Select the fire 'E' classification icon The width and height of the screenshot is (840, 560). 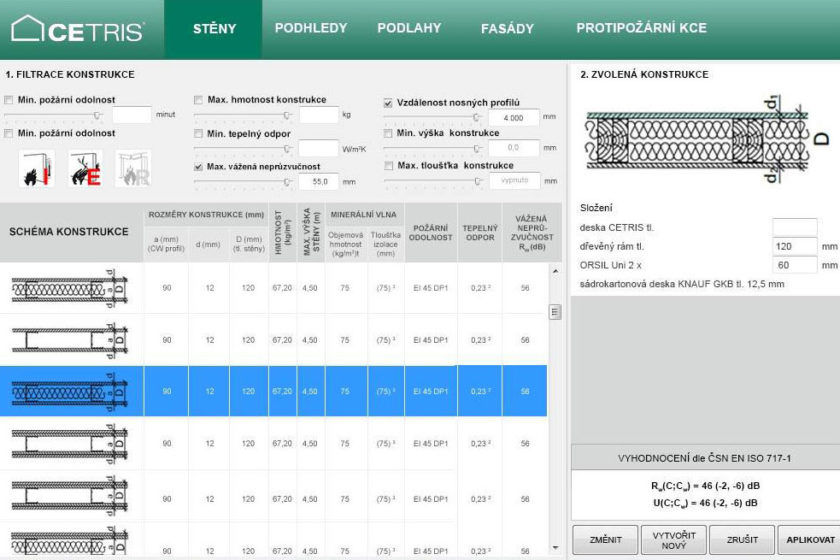[x=84, y=169]
